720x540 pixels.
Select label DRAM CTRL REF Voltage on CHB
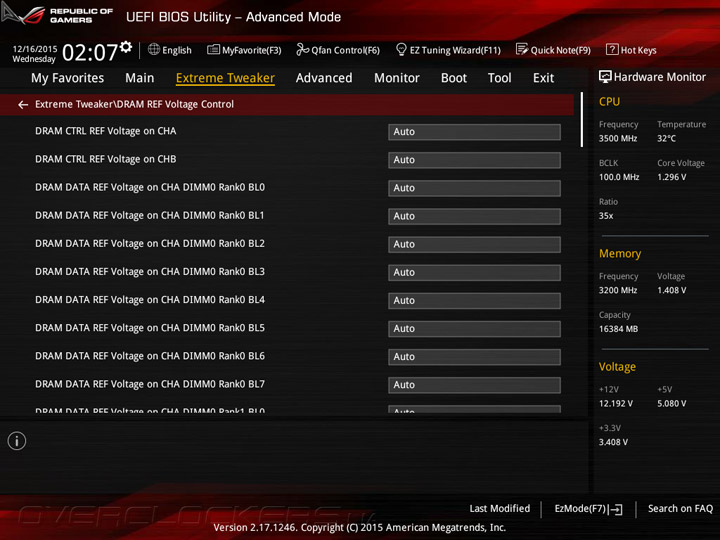coord(106,159)
